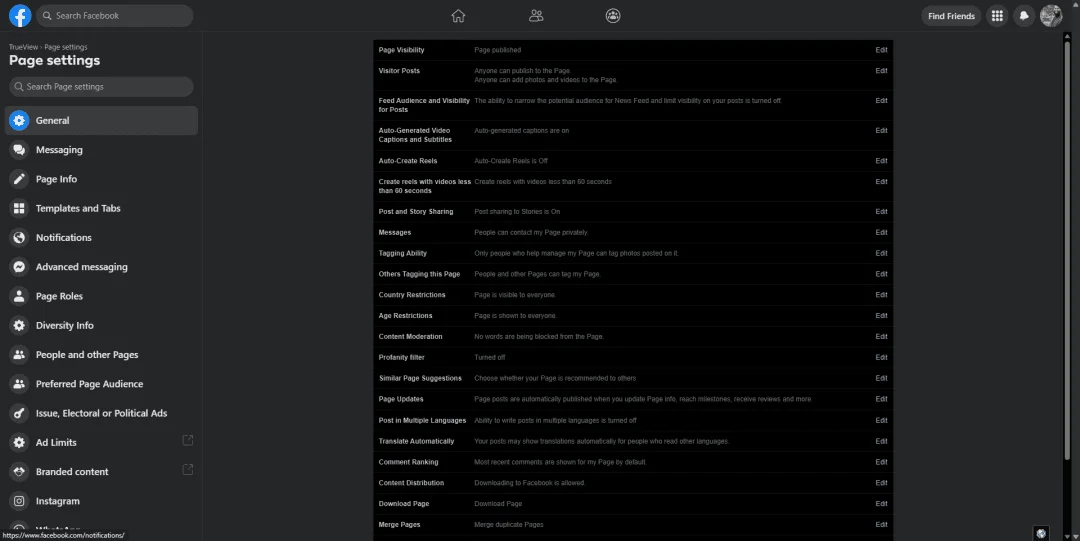
Task: Edit the Messages setting
Action: 881,232
